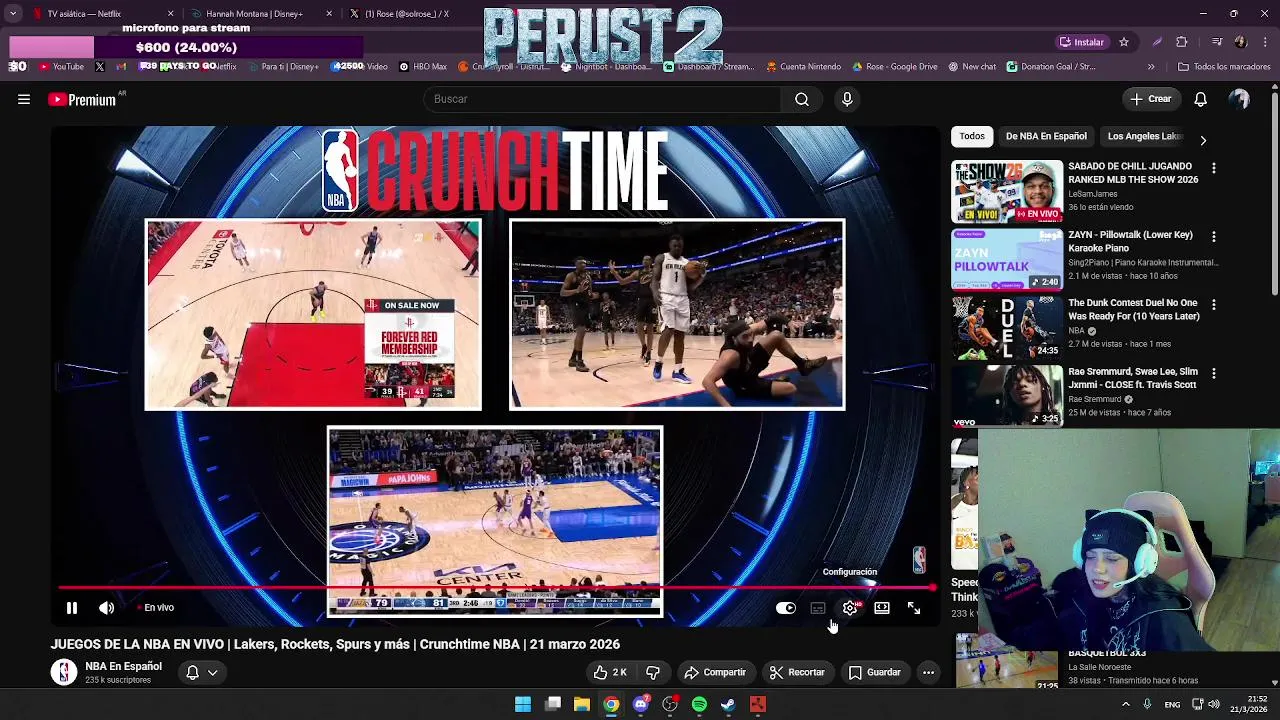Mute the video volume speaker
This screenshot has width=1280, height=720.
[x=107, y=607]
